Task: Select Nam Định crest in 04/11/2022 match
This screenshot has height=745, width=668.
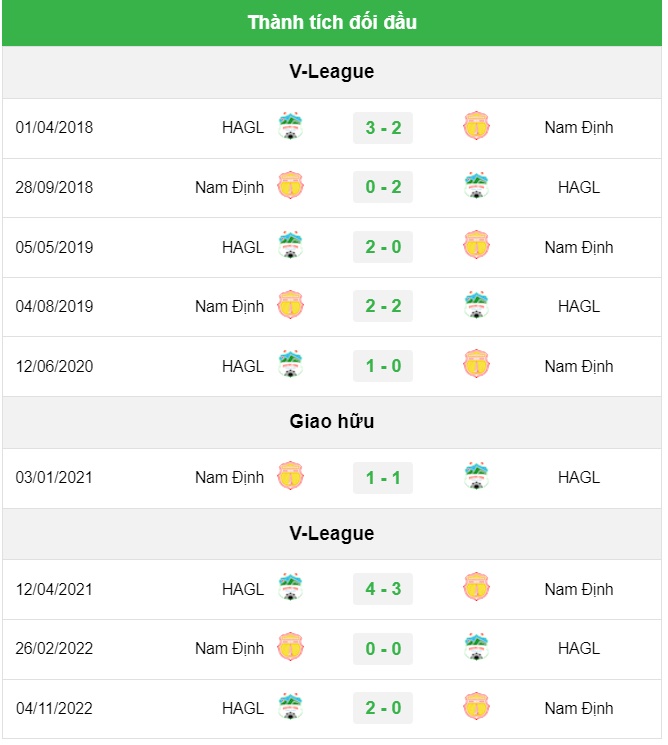Action: coord(476,707)
